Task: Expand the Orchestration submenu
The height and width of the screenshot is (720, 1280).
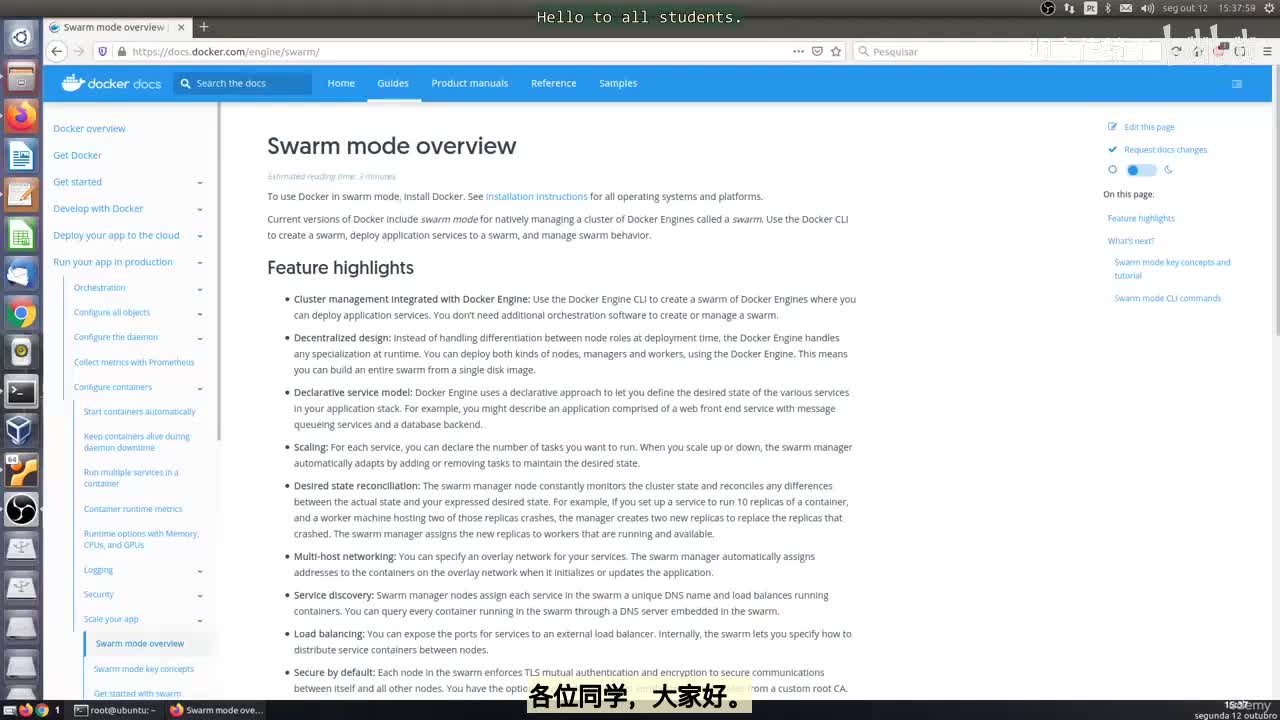Action: click(x=200, y=288)
